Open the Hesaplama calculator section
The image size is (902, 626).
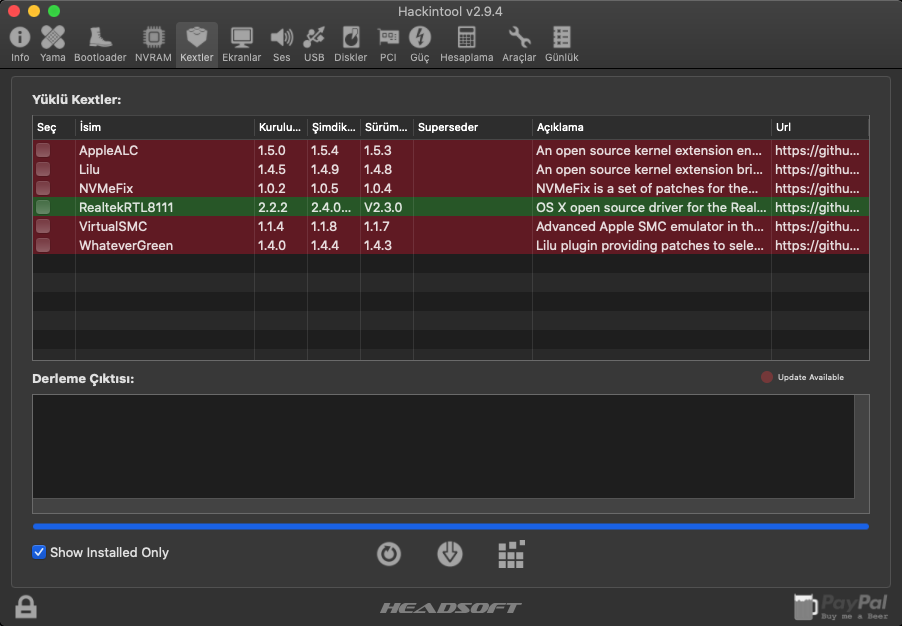pos(467,44)
